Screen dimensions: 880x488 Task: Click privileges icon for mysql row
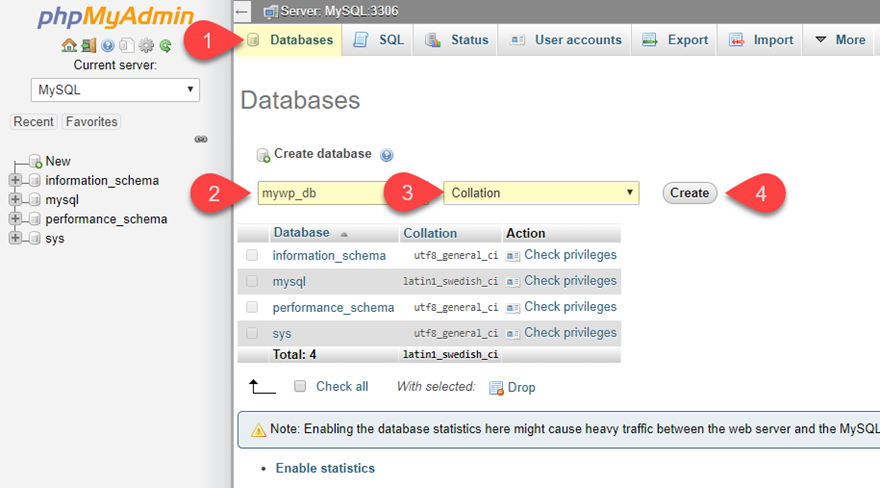[x=512, y=282]
